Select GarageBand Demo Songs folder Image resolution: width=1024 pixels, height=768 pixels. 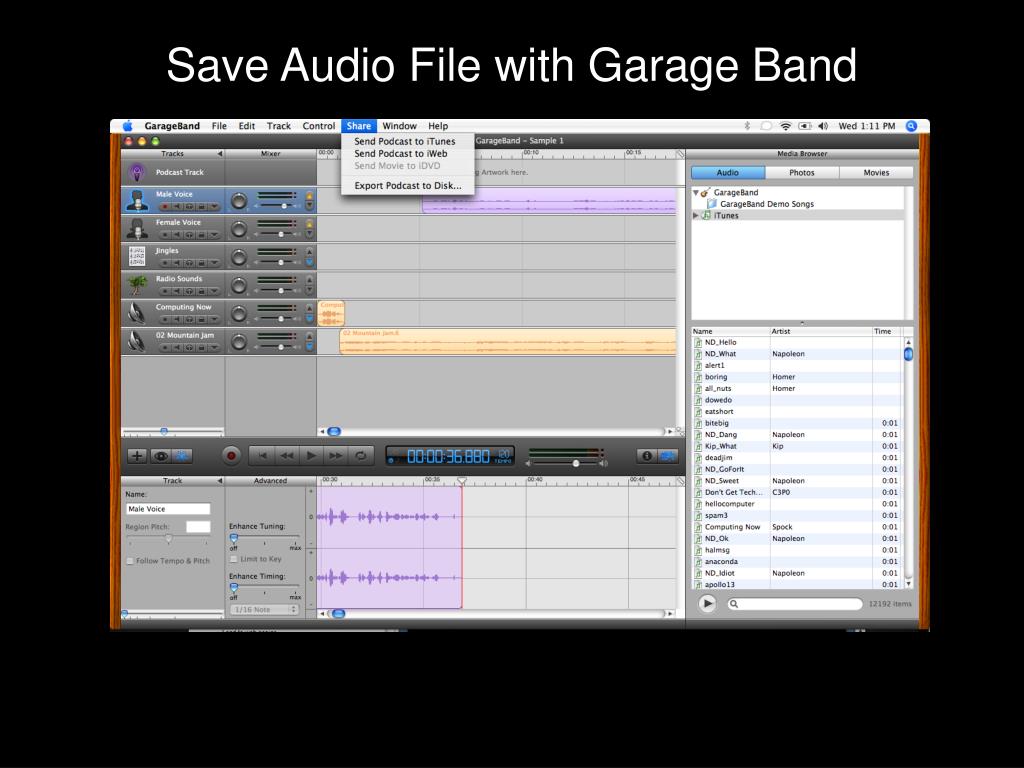coord(767,204)
